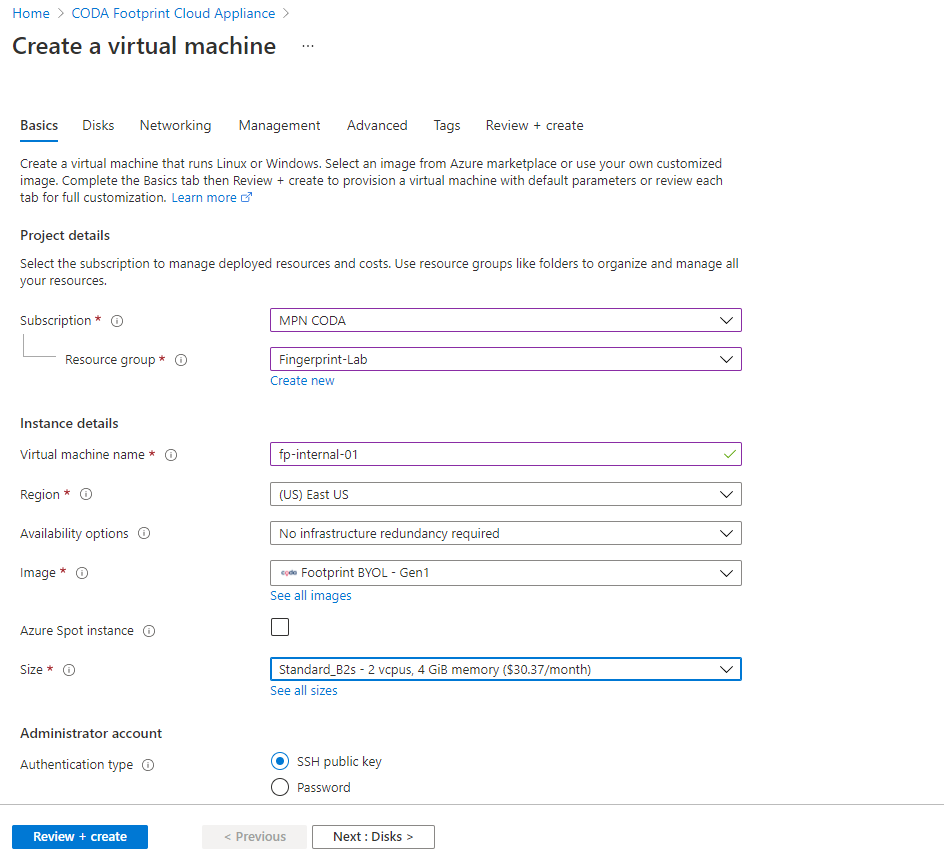The image size is (944, 862).
Task: Select Password authentication
Action: (x=280, y=787)
